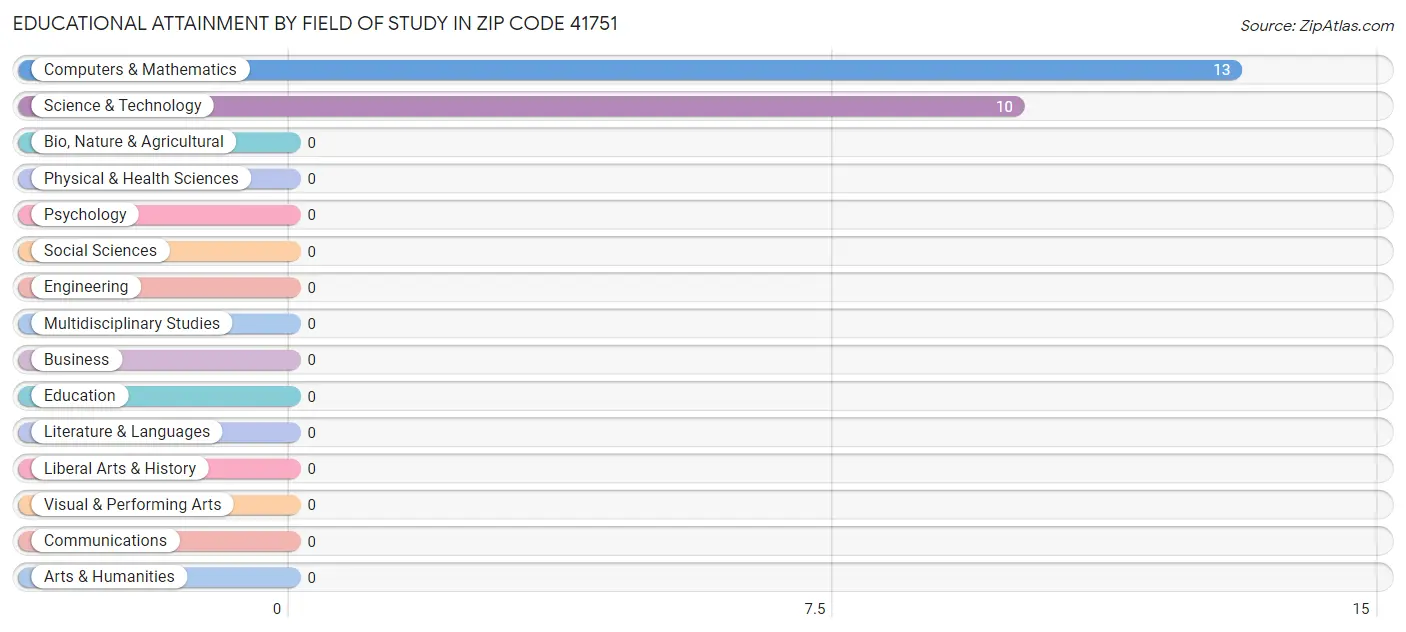
Task: Click the 0 value beside Bio, Nature & Agricultural
Action: (x=312, y=143)
